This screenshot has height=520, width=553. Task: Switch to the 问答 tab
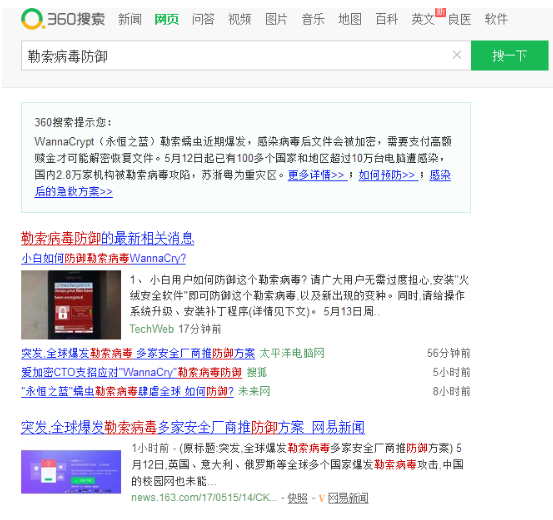click(x=203, y=19)
